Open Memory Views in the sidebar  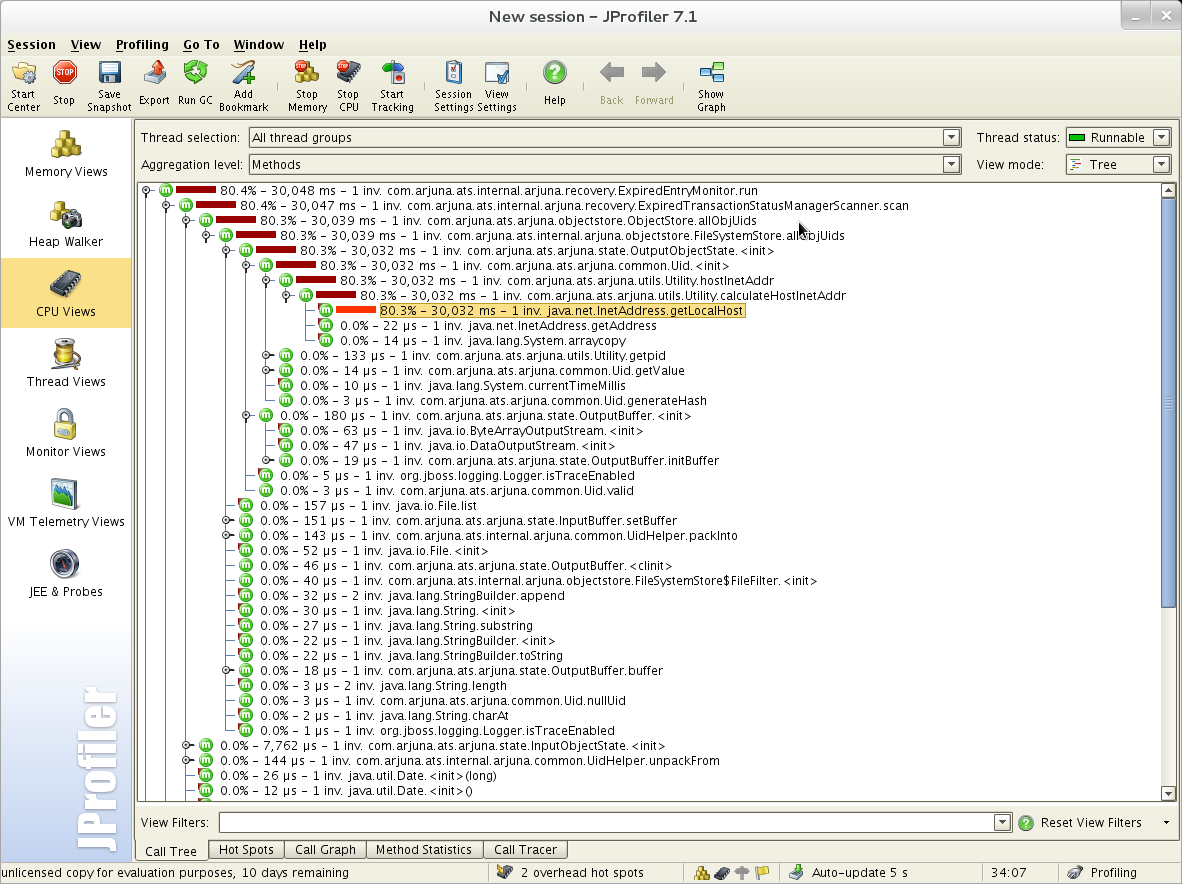66,154
